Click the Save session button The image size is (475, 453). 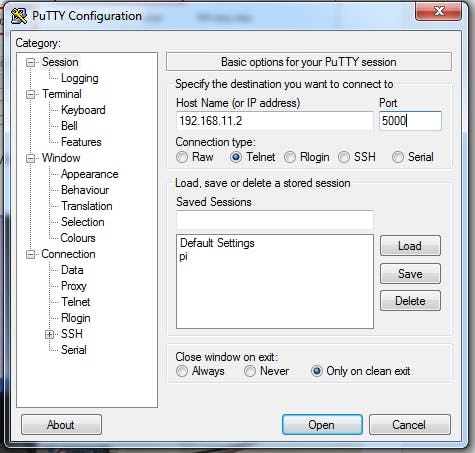[410, 274]
